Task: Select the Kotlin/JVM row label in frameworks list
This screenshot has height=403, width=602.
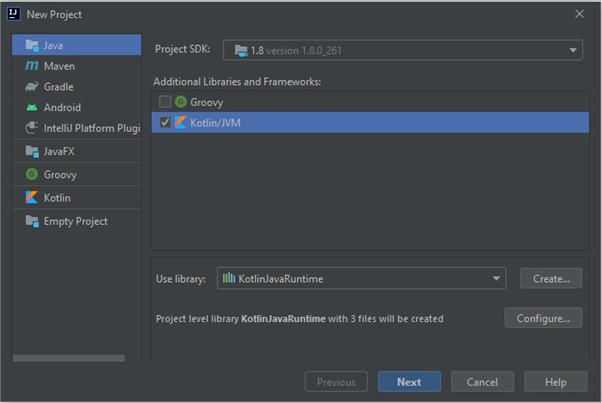Action: click(x=217, y=123)
